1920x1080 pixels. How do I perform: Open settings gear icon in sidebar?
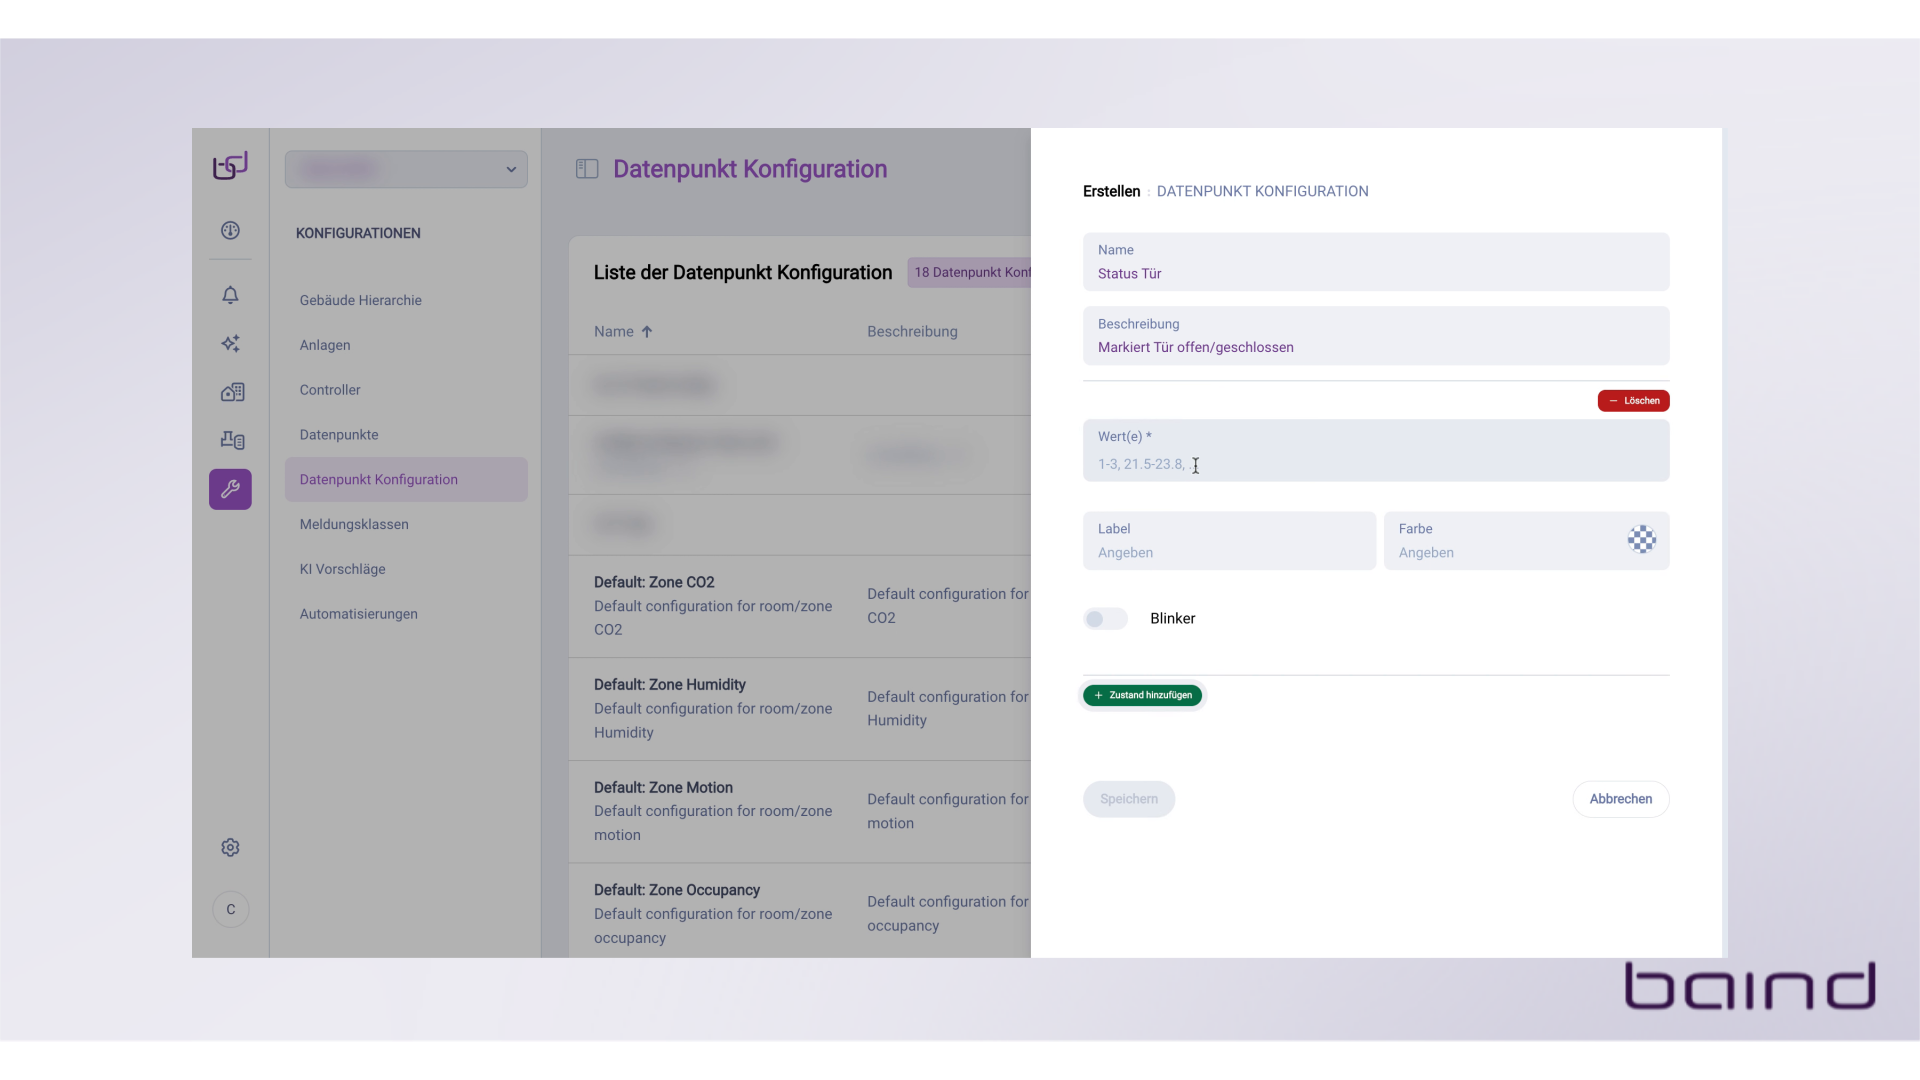click(230, 848)
